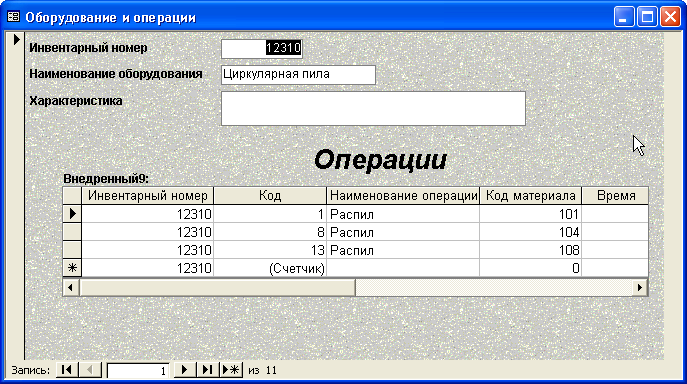687x384 pixels.
Task: Click the Код column header
Action: click(x=270, y=196)
